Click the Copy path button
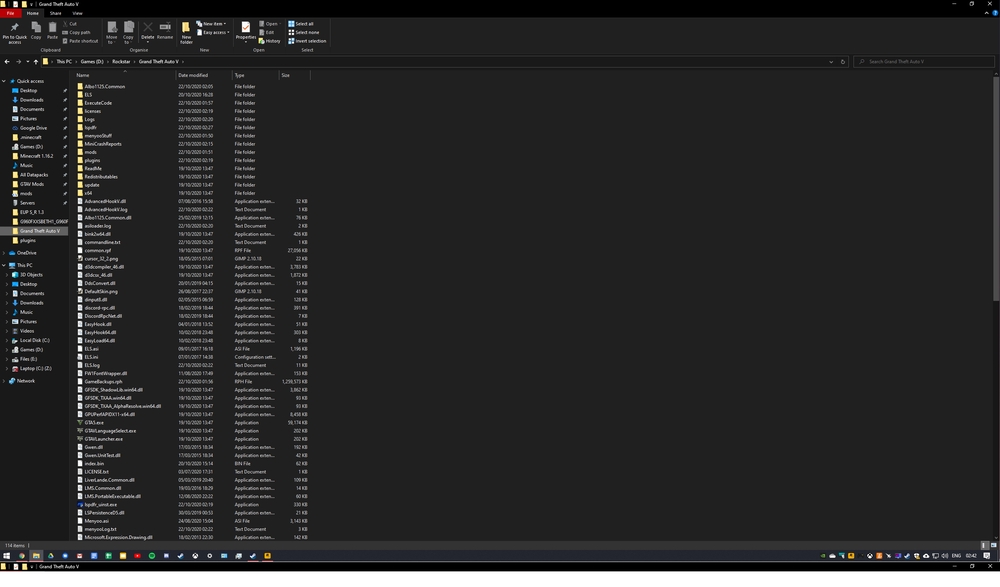The width and height of the screenshot is (1000, 587). (77, 33)
